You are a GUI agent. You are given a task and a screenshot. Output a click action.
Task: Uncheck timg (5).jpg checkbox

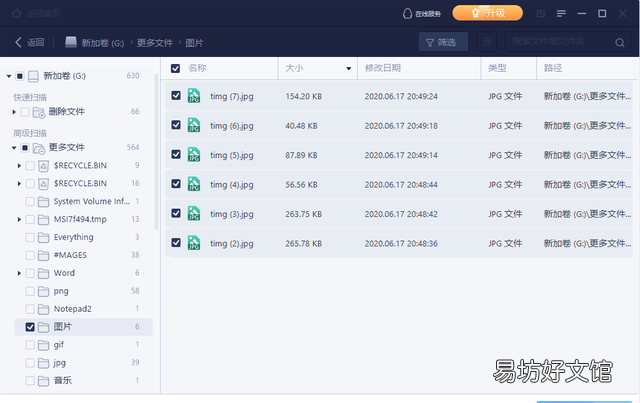point(176,154)
